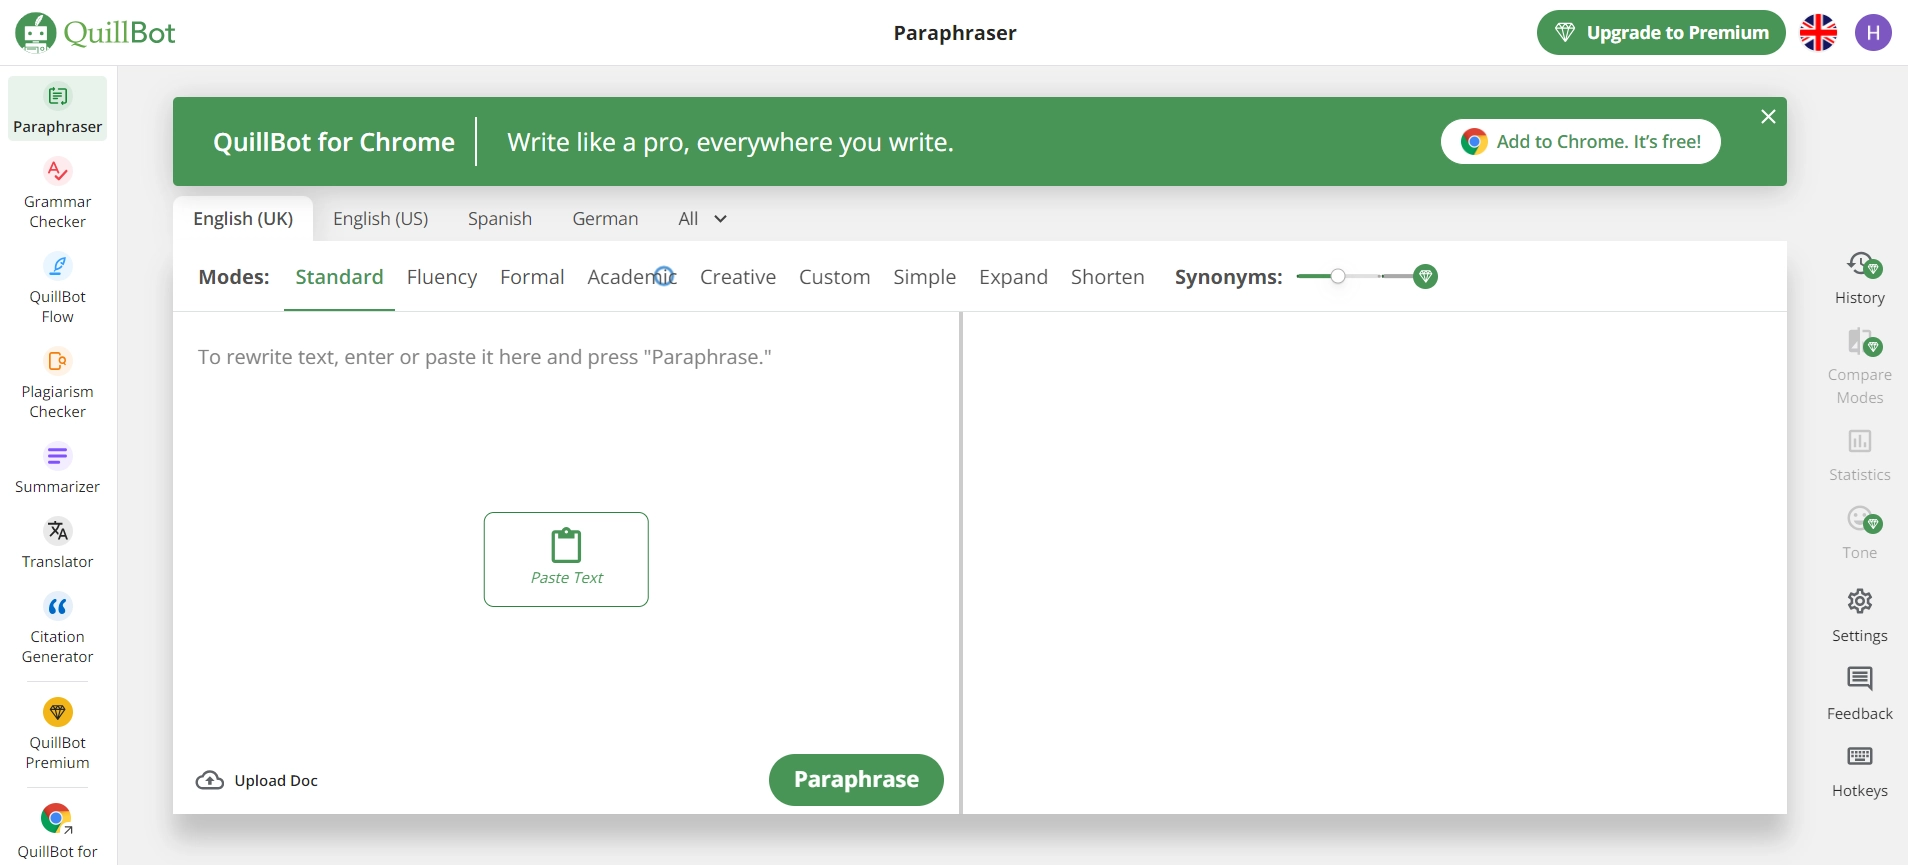Open the Summarizer tool
1908x865 pixels.
[58, 469]
